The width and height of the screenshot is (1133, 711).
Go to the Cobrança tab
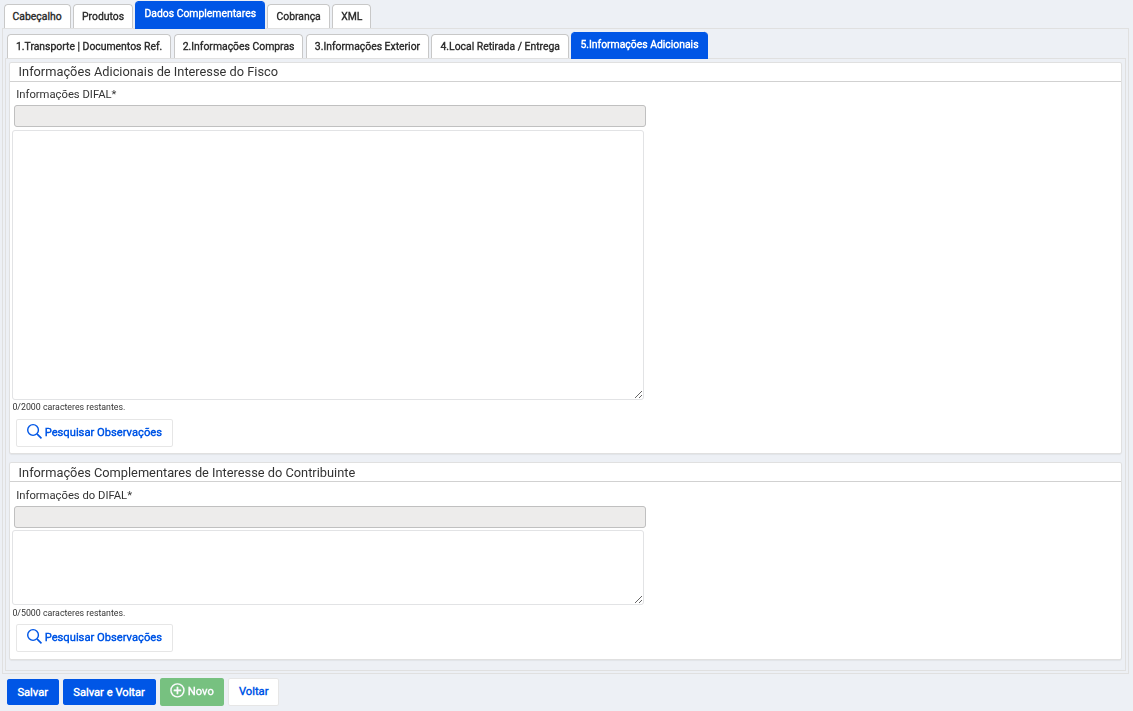[x=298, y=16]
